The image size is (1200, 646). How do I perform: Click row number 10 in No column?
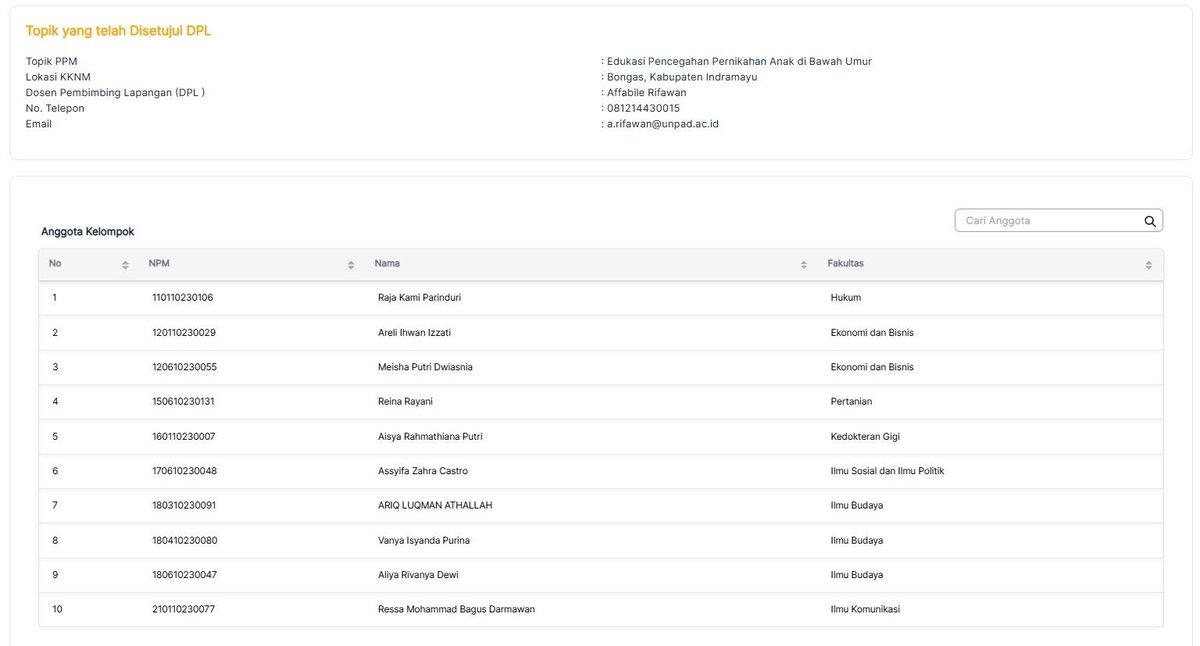tap(57, 609)
